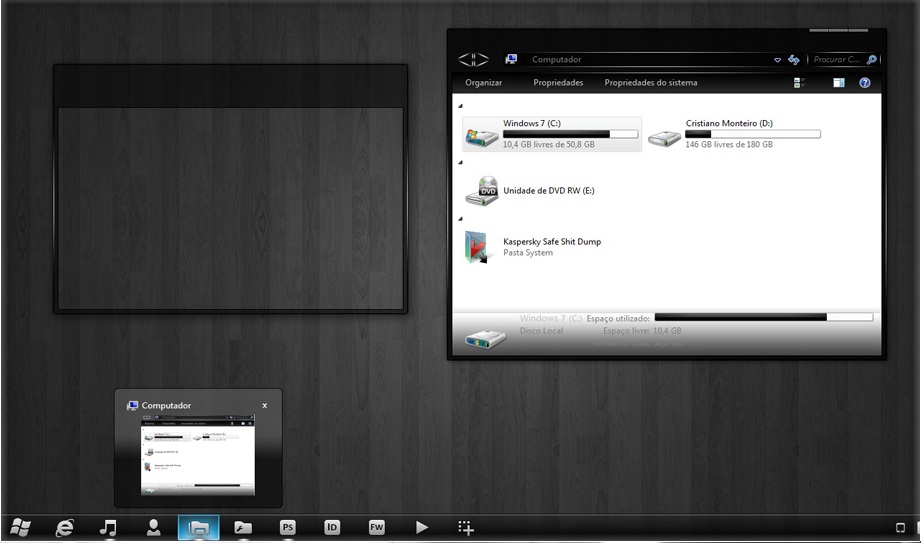Screen dimensions: 921x543
Task: Collapse the removable storage group arrow
Action: 460,163
